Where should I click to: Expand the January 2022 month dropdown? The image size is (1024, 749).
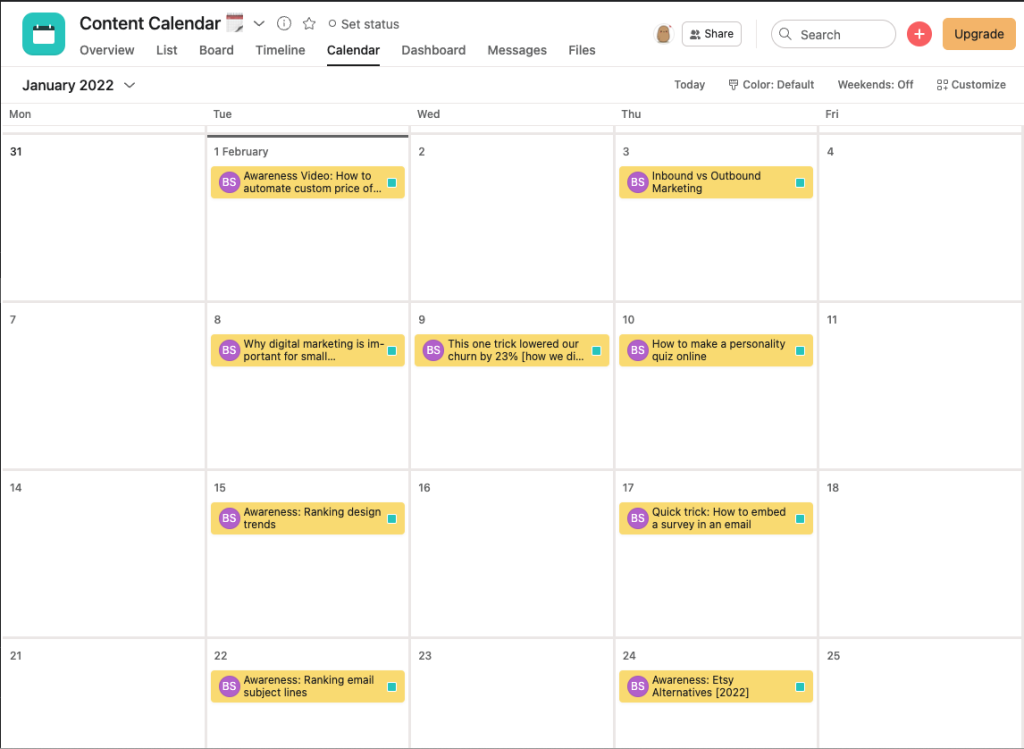(129, 86)
